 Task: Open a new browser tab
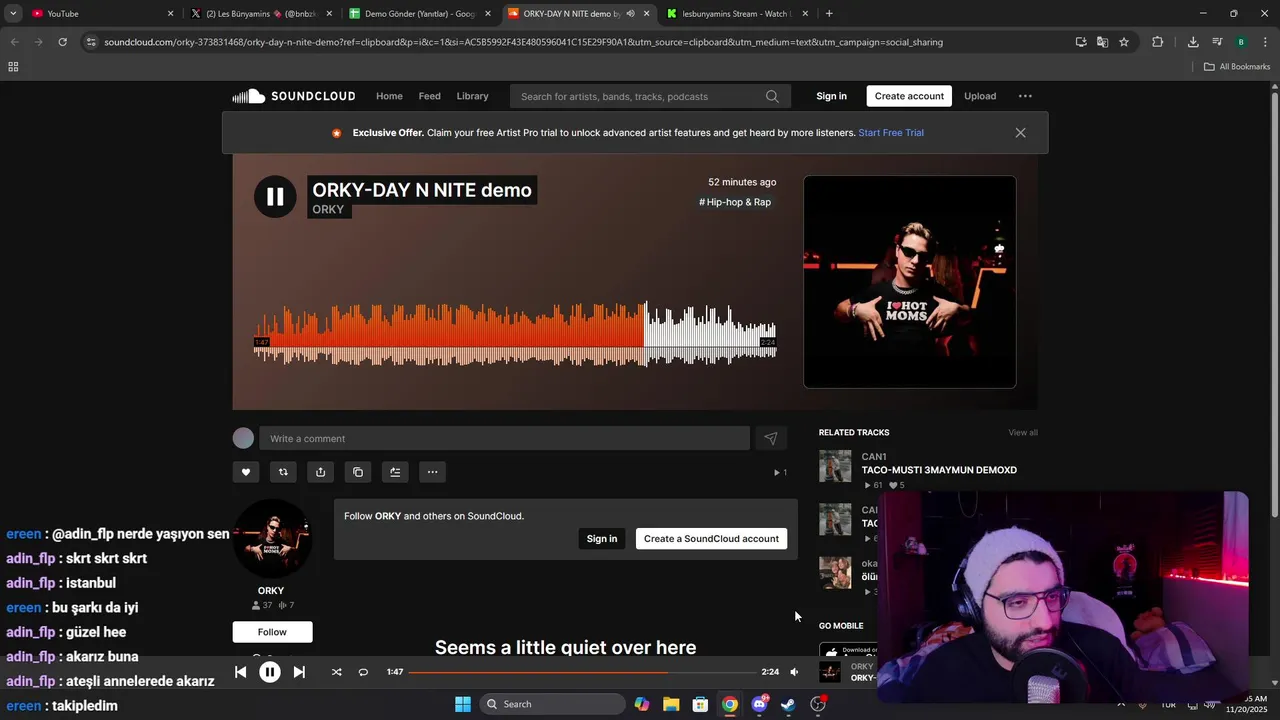829,13
